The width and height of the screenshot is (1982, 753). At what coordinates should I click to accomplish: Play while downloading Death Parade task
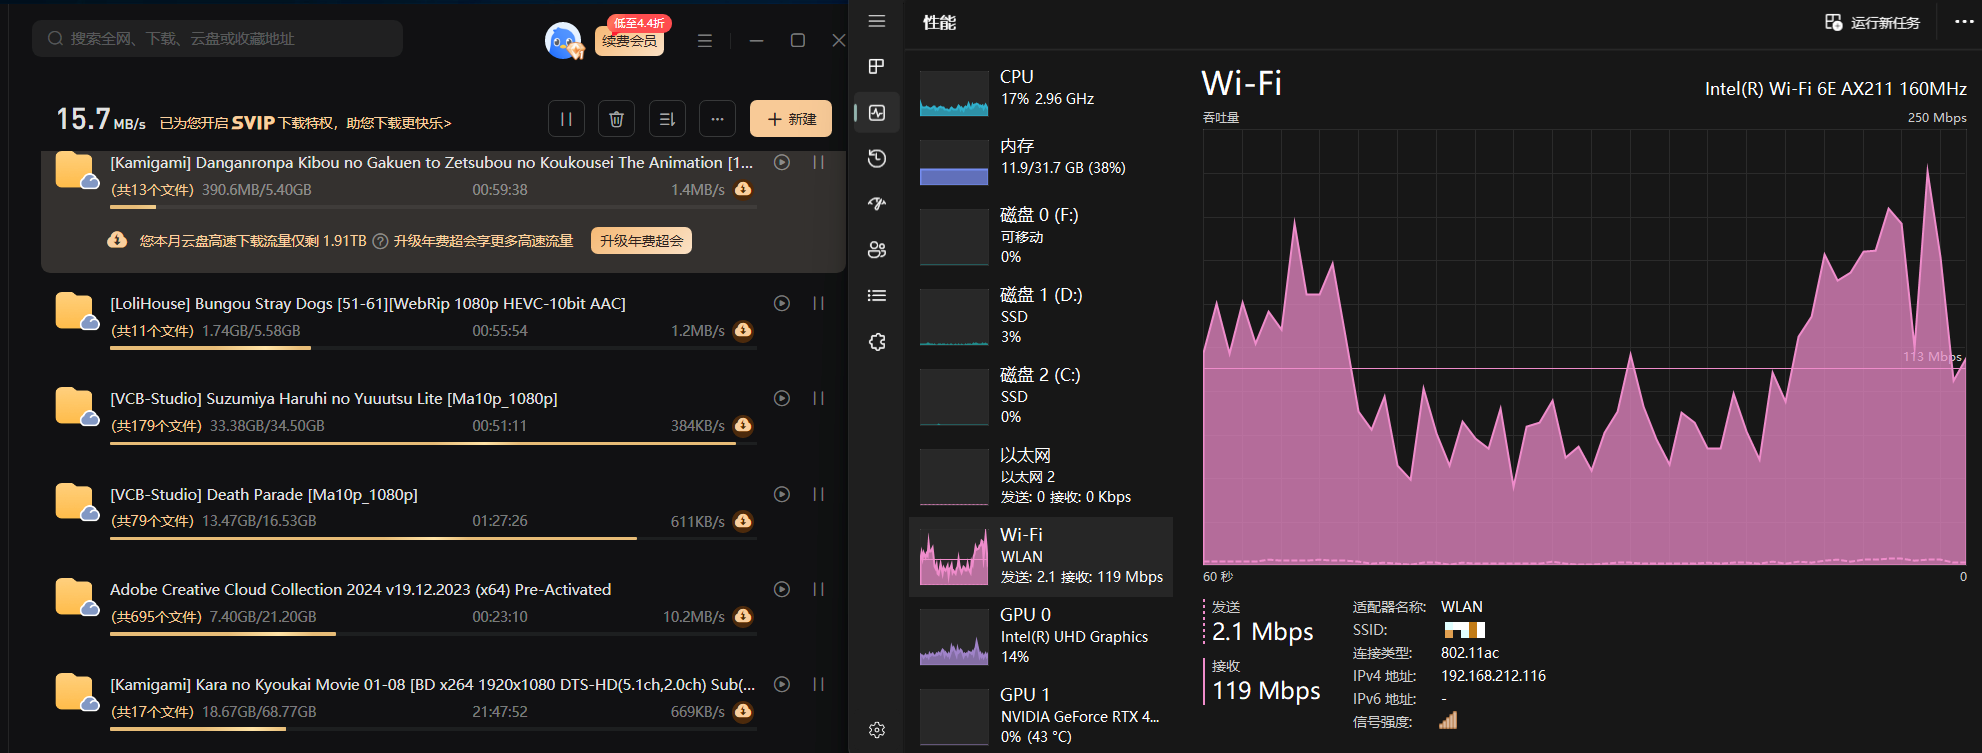tap(782, 494)
